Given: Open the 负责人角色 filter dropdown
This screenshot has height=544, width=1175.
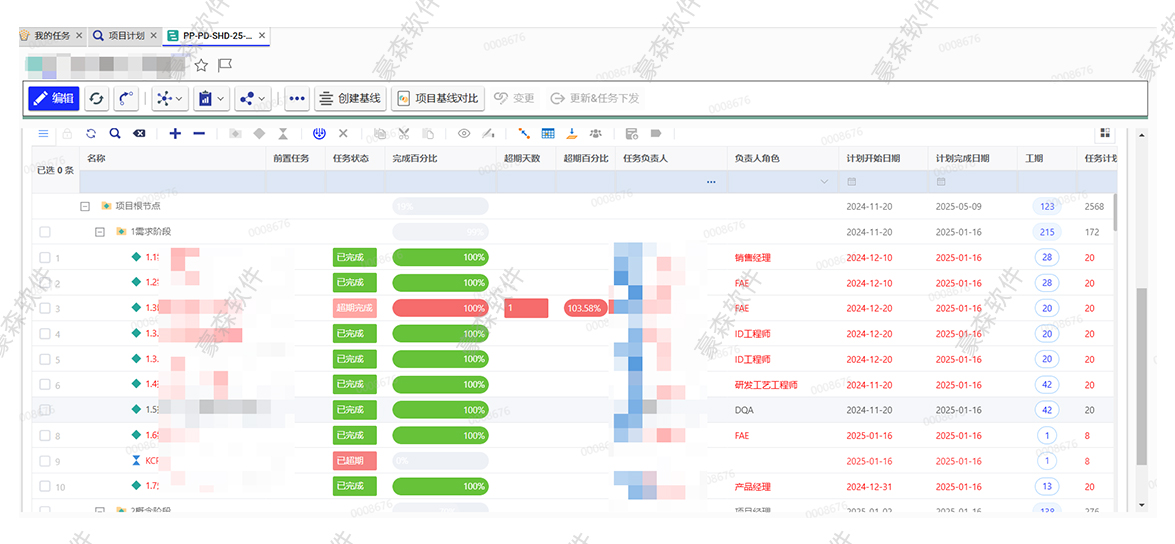Looking at the screenshot, I should [824, 182].
